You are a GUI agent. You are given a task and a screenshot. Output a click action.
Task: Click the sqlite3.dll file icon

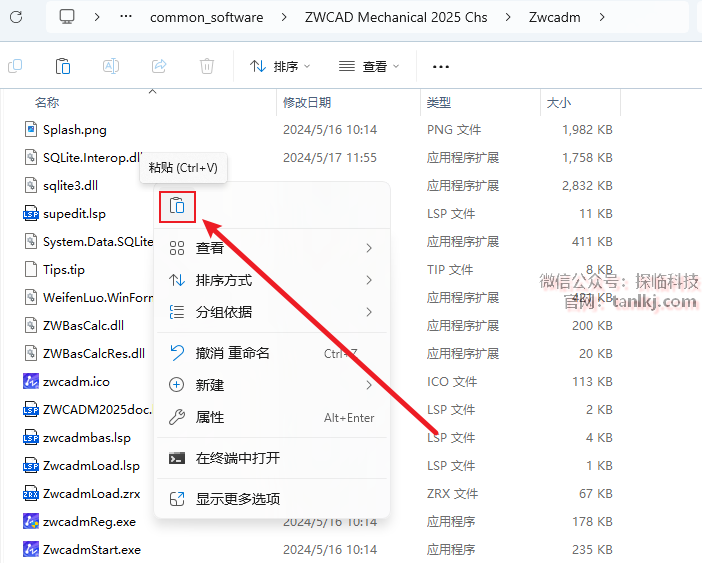click(31, 185)
